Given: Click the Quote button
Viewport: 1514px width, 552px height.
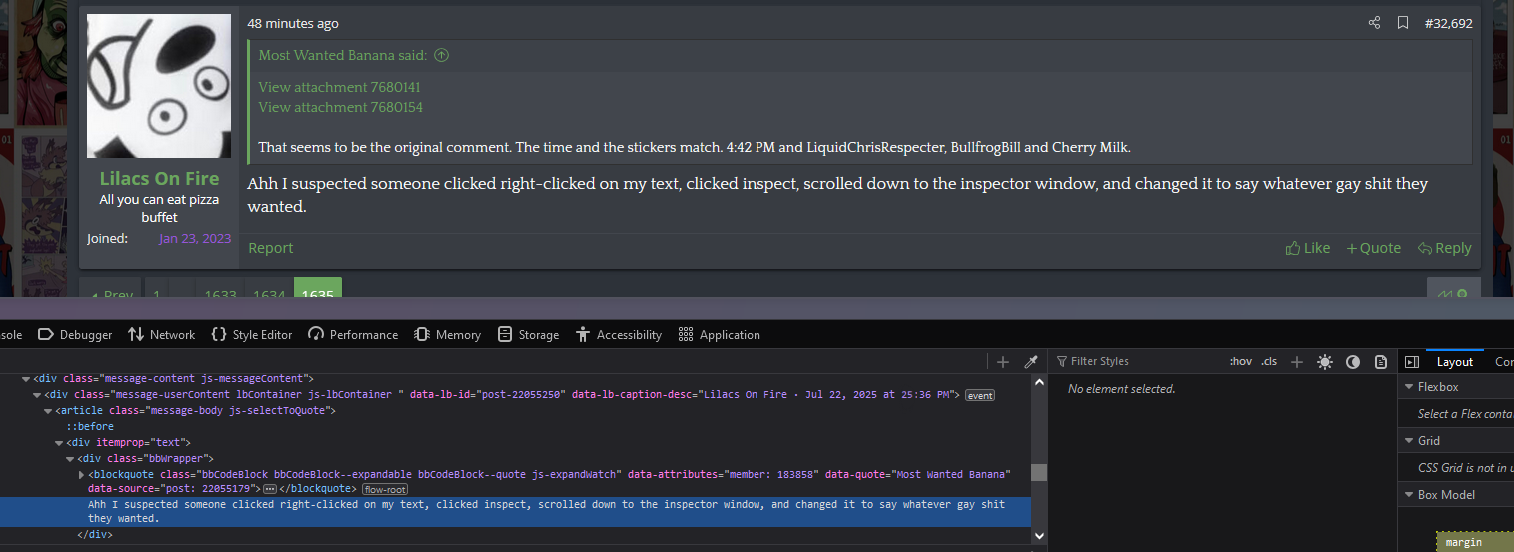Looking at the screenshot, I should coord(1373,248).
